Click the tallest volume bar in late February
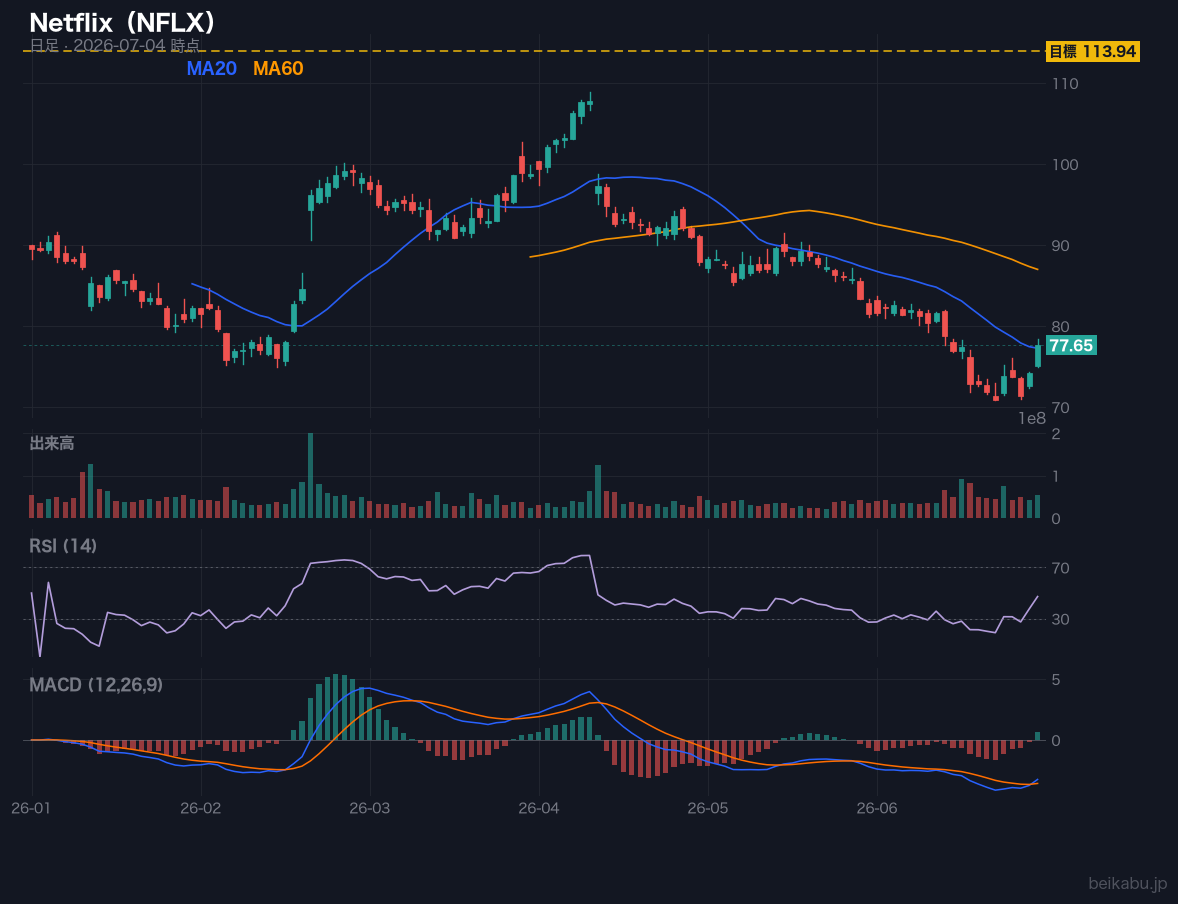Image resolution: width=1178 pixels, height=904 pixels. [x=310, y=475]
